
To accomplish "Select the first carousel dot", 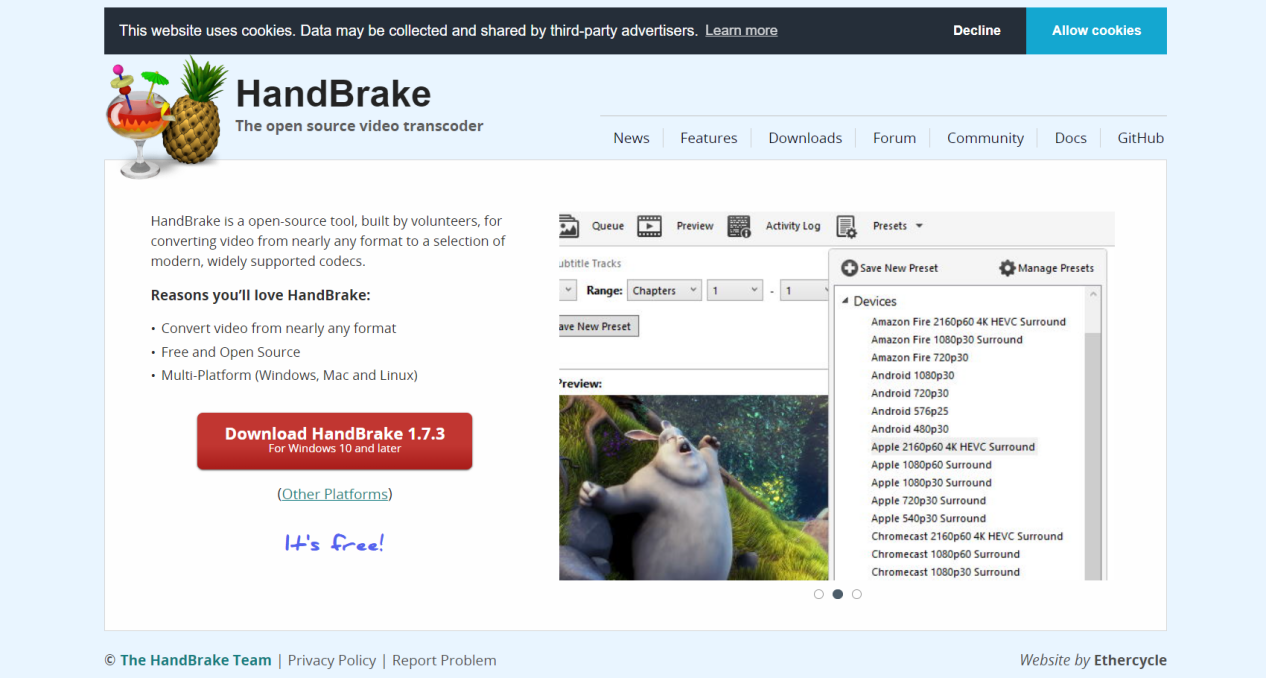I will (819, 594).
